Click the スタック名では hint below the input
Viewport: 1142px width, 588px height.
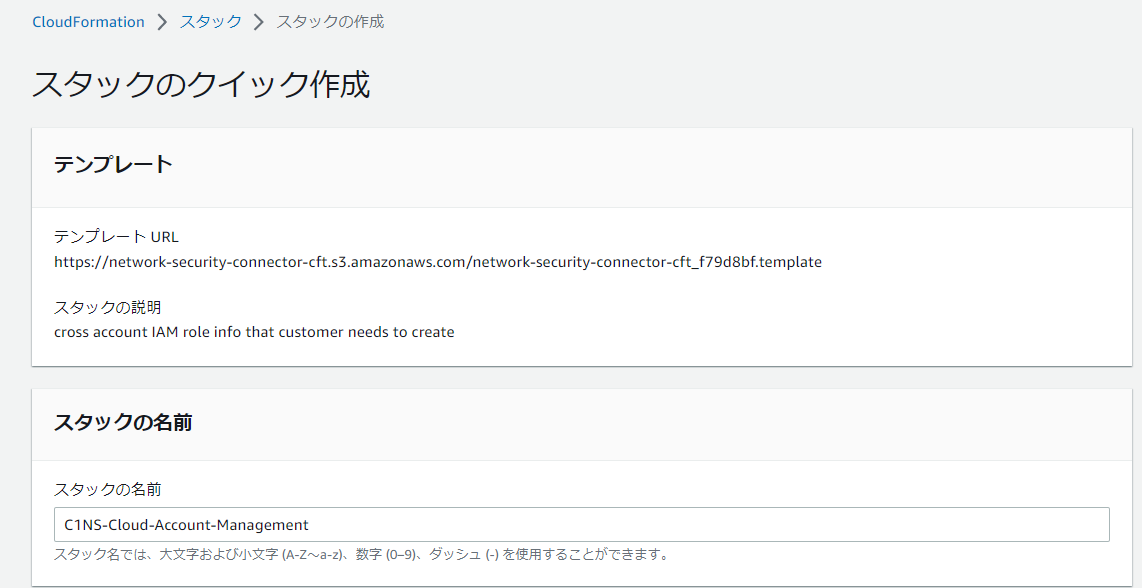[100, 554]
